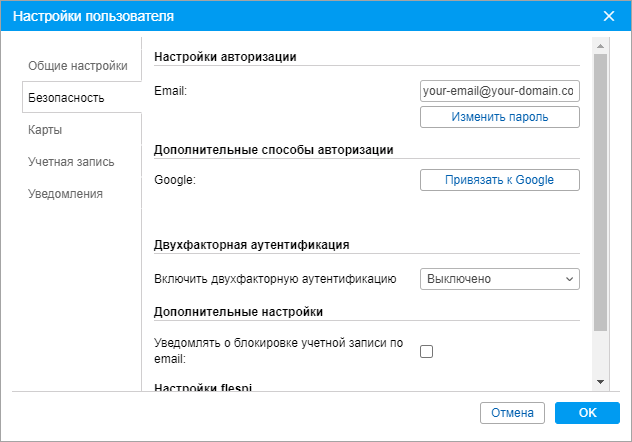Click the scrollbar up arrow
The width and height of the screenshot is (632, 442).
[x=600, y=46]
